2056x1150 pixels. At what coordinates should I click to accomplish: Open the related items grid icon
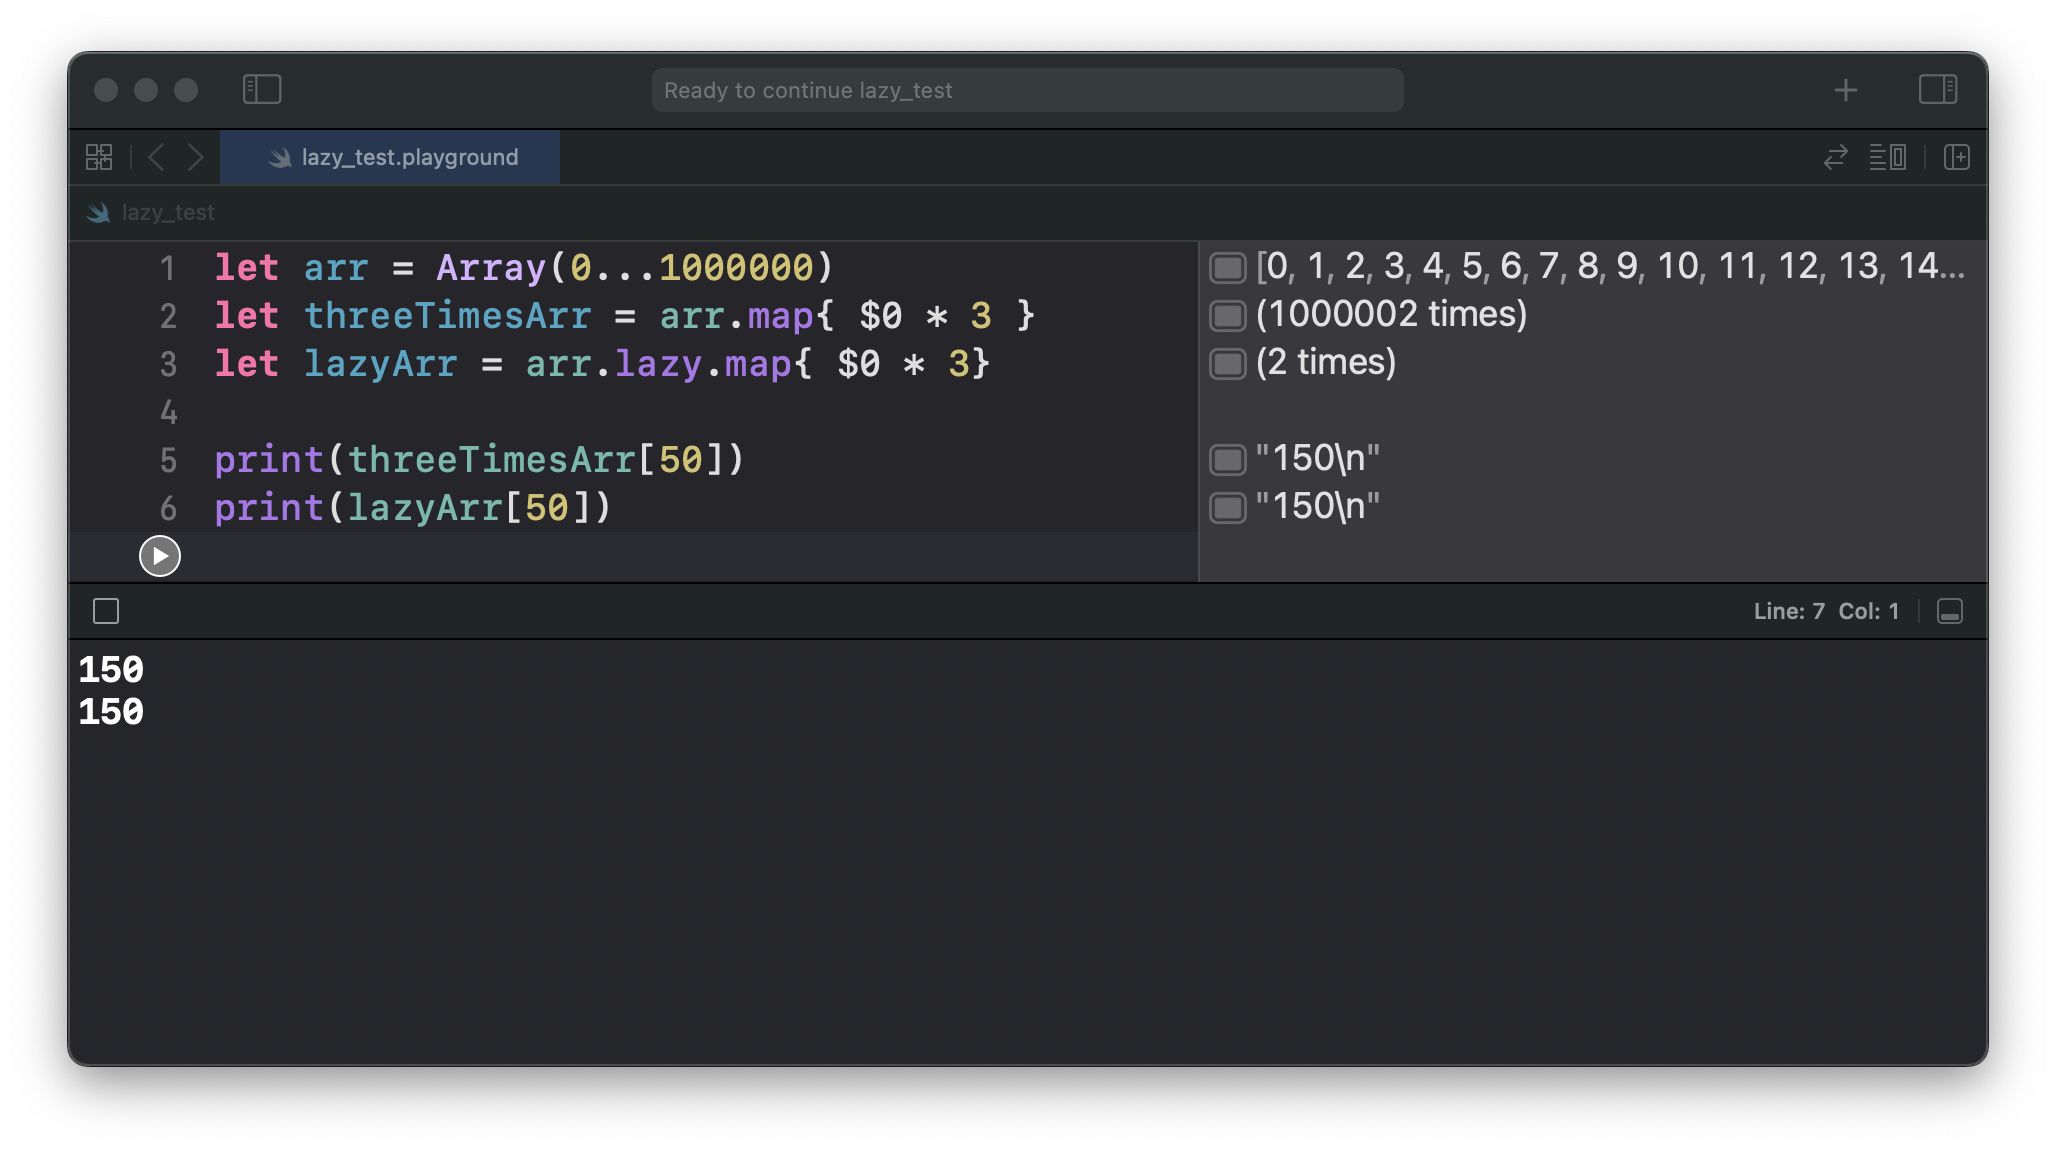pos(99,158)
